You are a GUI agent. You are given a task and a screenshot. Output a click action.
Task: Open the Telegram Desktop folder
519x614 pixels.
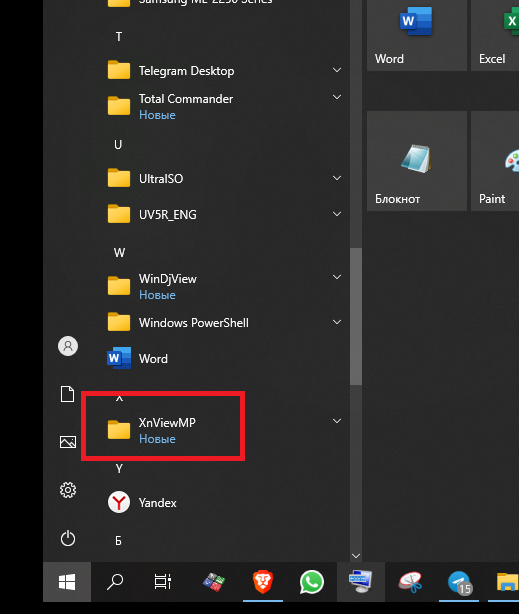(222, 70)
